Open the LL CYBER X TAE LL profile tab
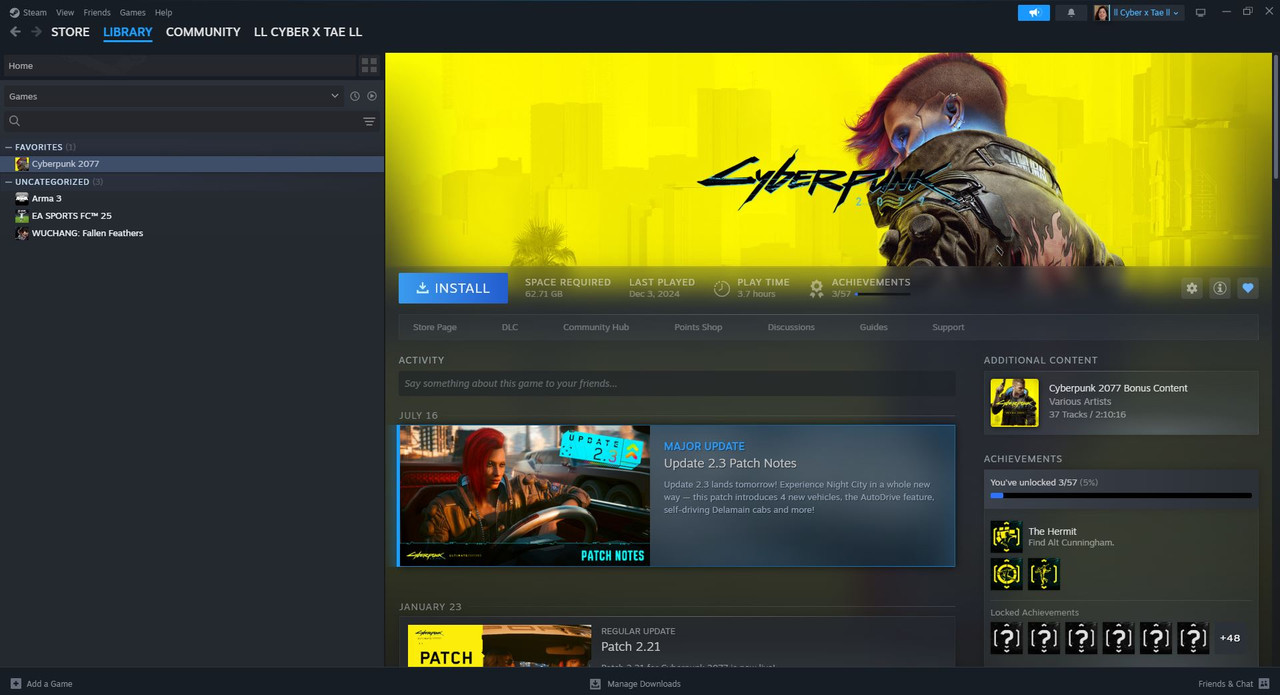This screenshot has height=695, width=1280. [308, 32]
